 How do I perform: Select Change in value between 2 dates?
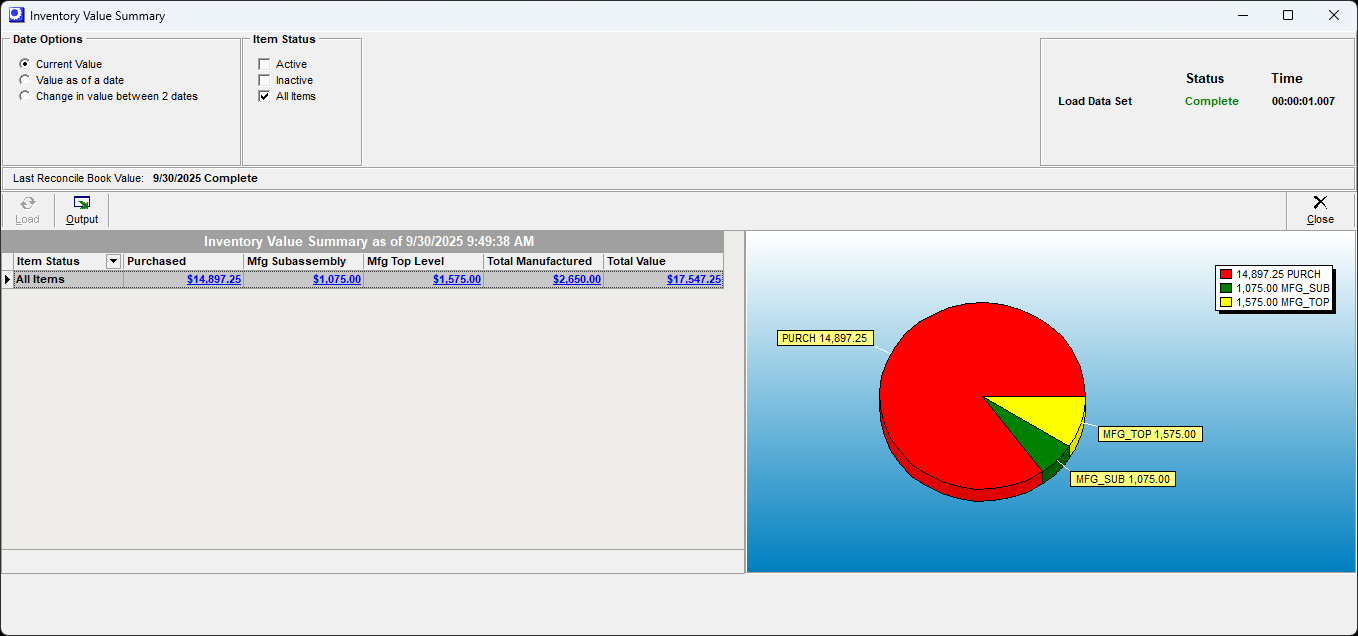coord(23,95)
